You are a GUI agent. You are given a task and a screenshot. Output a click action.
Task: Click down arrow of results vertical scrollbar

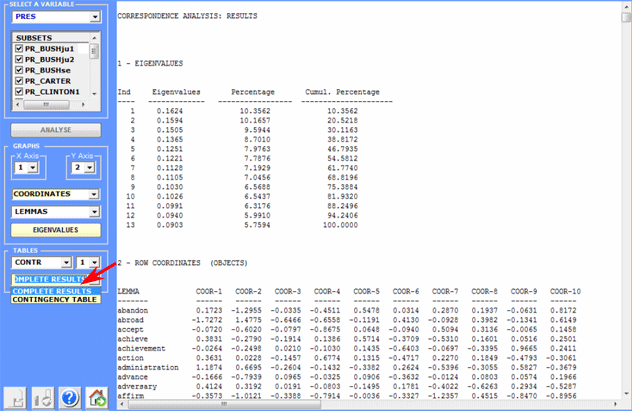626,394
